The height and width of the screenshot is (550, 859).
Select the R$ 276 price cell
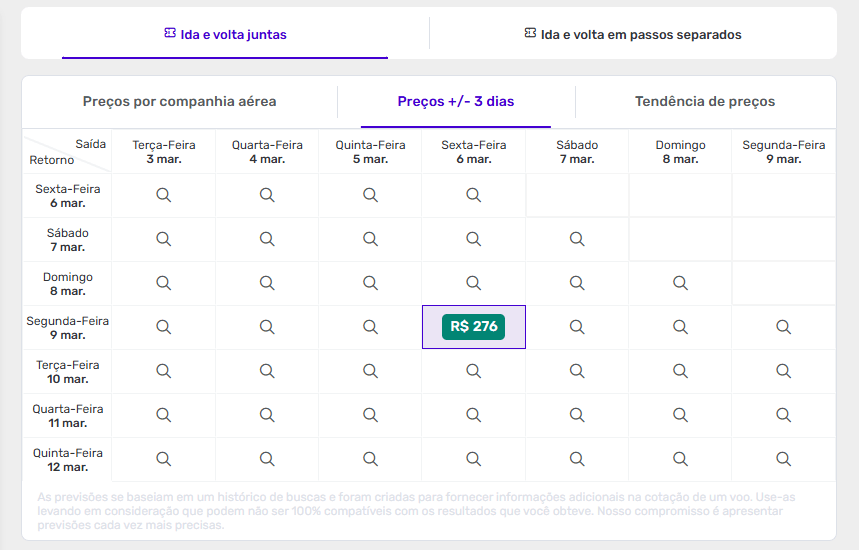click(x=474, y=327)
